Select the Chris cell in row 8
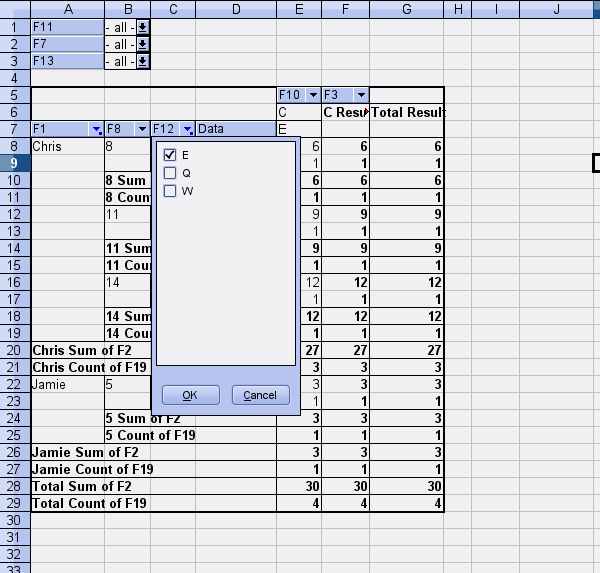Image resolution: width=600 pixels, height=573 pixels. (67, 146)
